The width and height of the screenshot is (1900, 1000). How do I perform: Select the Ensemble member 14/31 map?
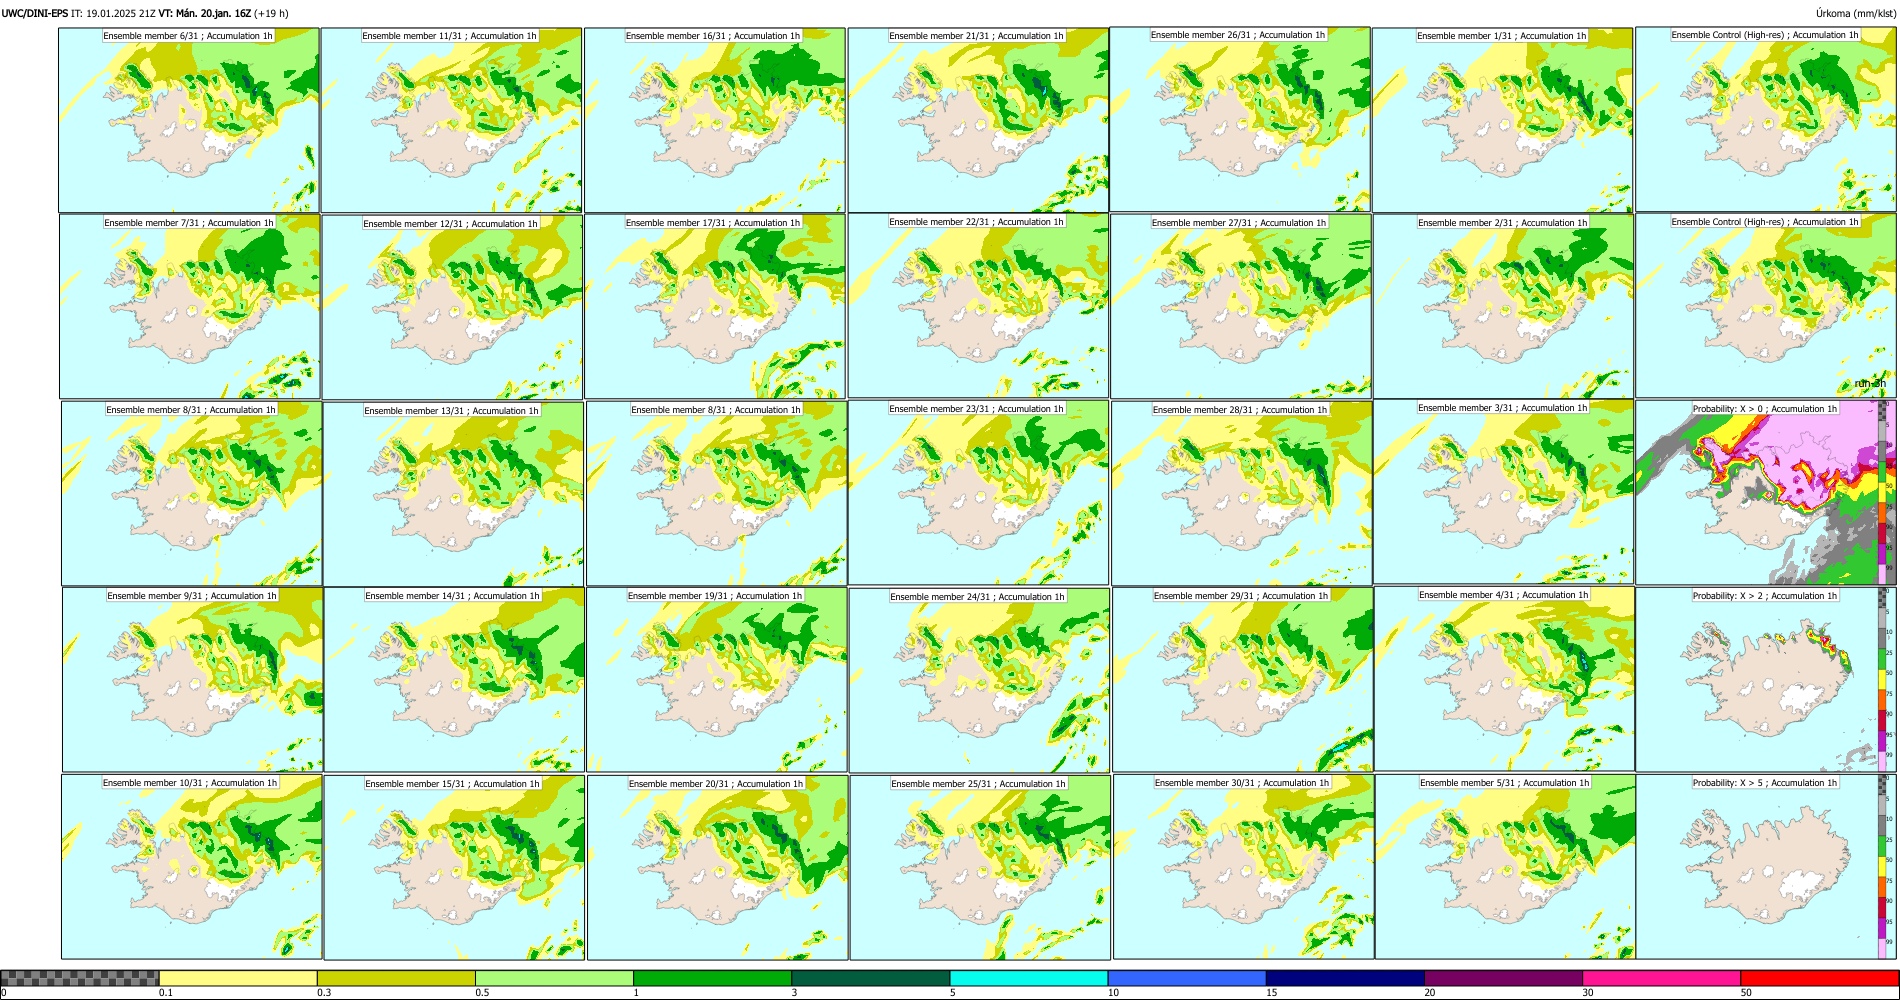(x=454, y=680)
